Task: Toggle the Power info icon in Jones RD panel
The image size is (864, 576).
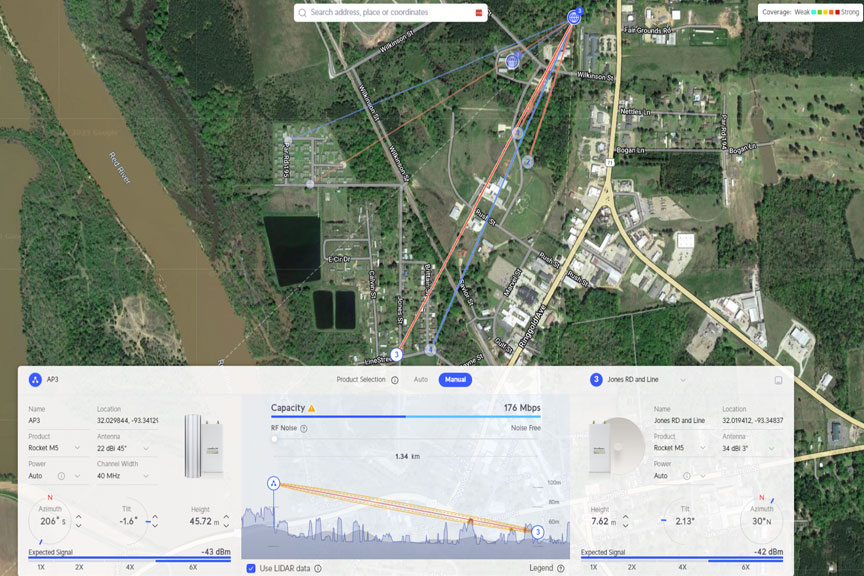Action: tap(687, 476)
